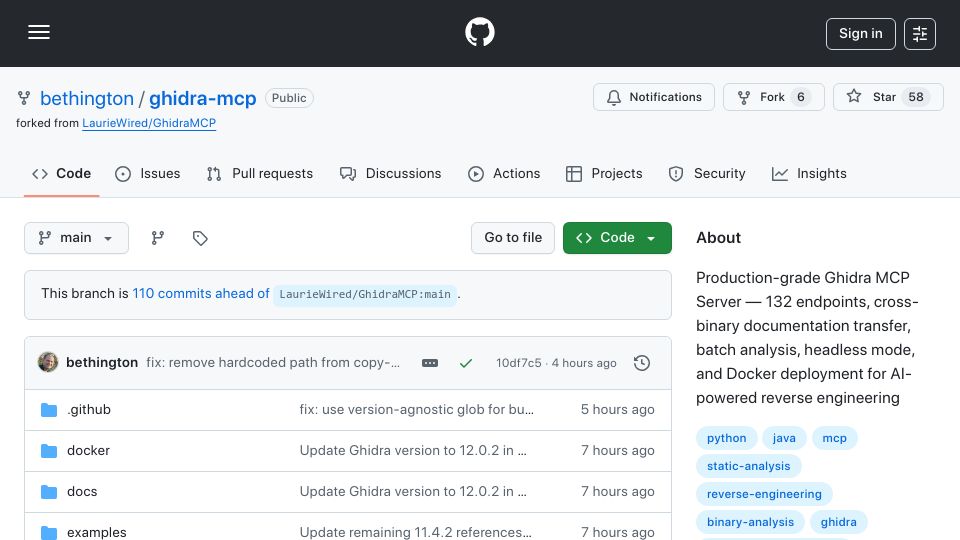This screenshot has width=960, height=540.
Task: Select the python topic tag
Action: 727,438
